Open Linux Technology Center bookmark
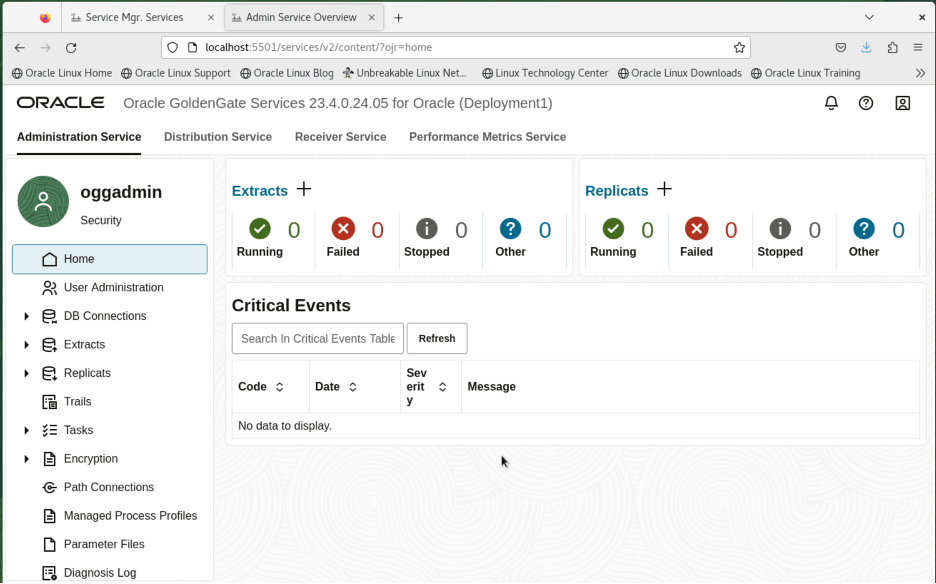The height and width of the screenshot is (584, 936). [544, 73]
